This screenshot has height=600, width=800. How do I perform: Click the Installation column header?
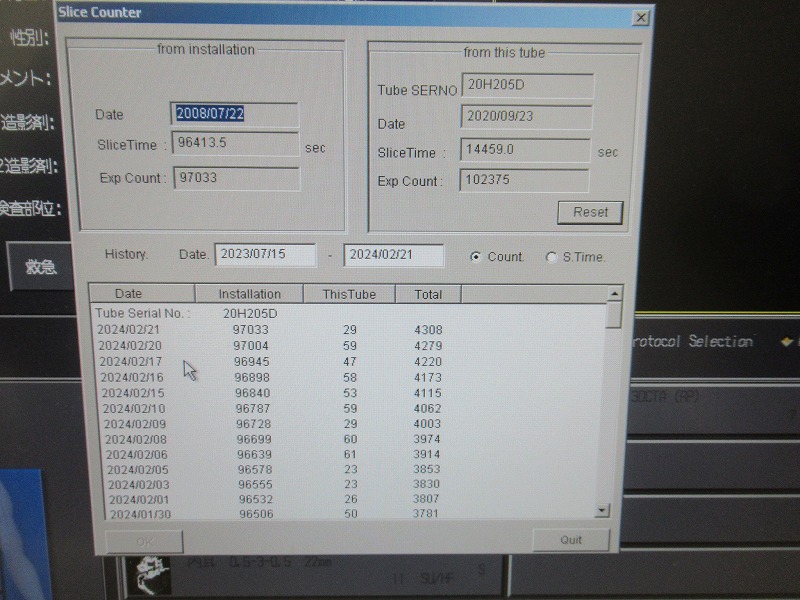click(x=249, y=294)
